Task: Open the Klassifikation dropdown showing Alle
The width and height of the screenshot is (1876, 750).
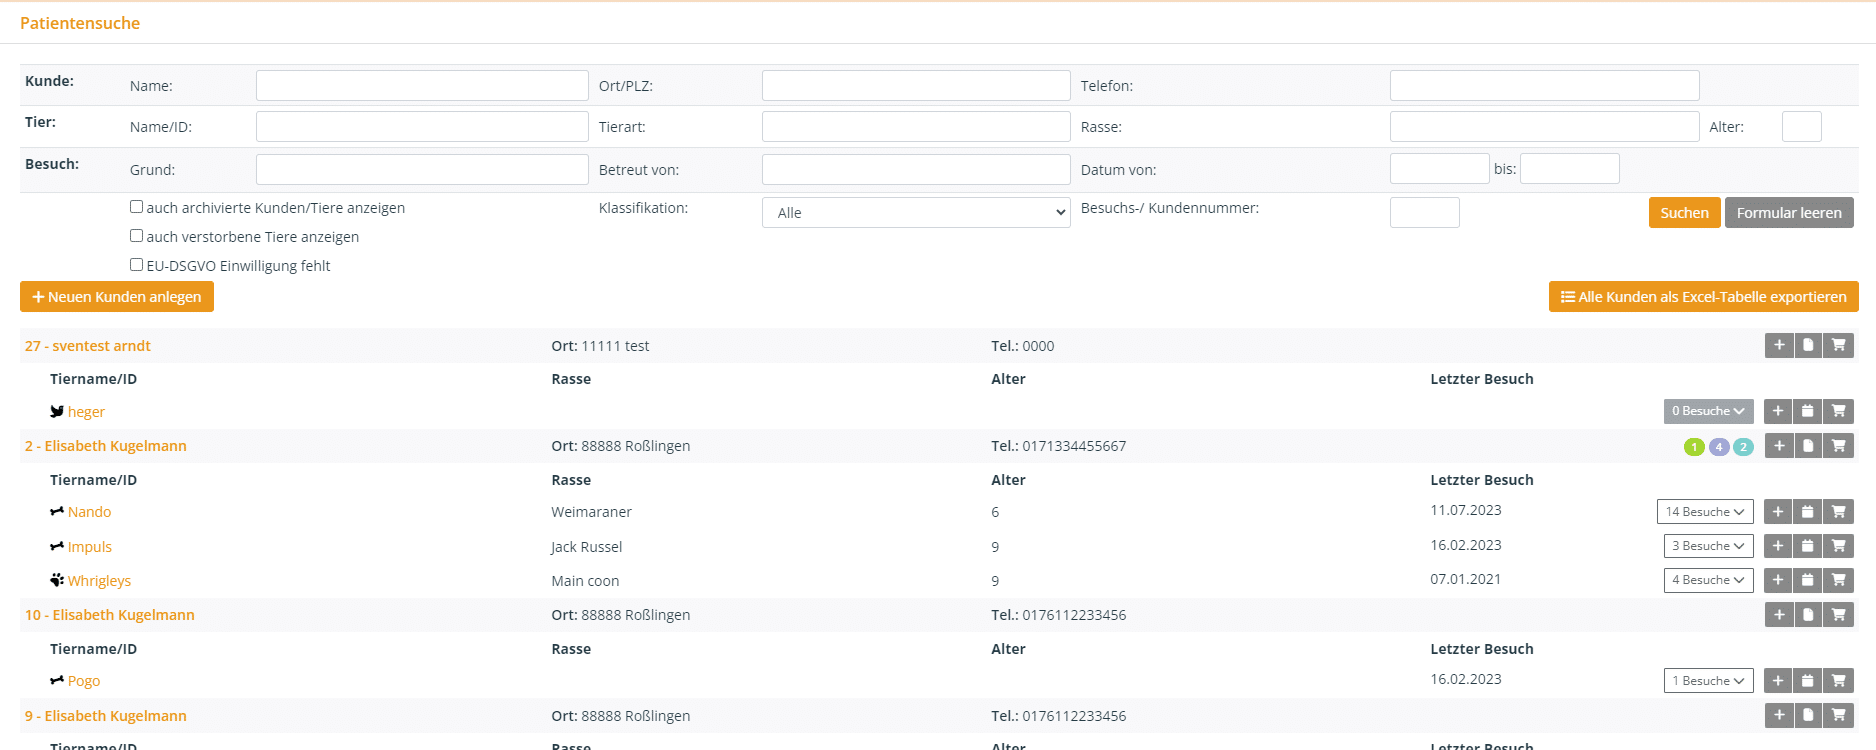Action: click(x=916, y=213)
